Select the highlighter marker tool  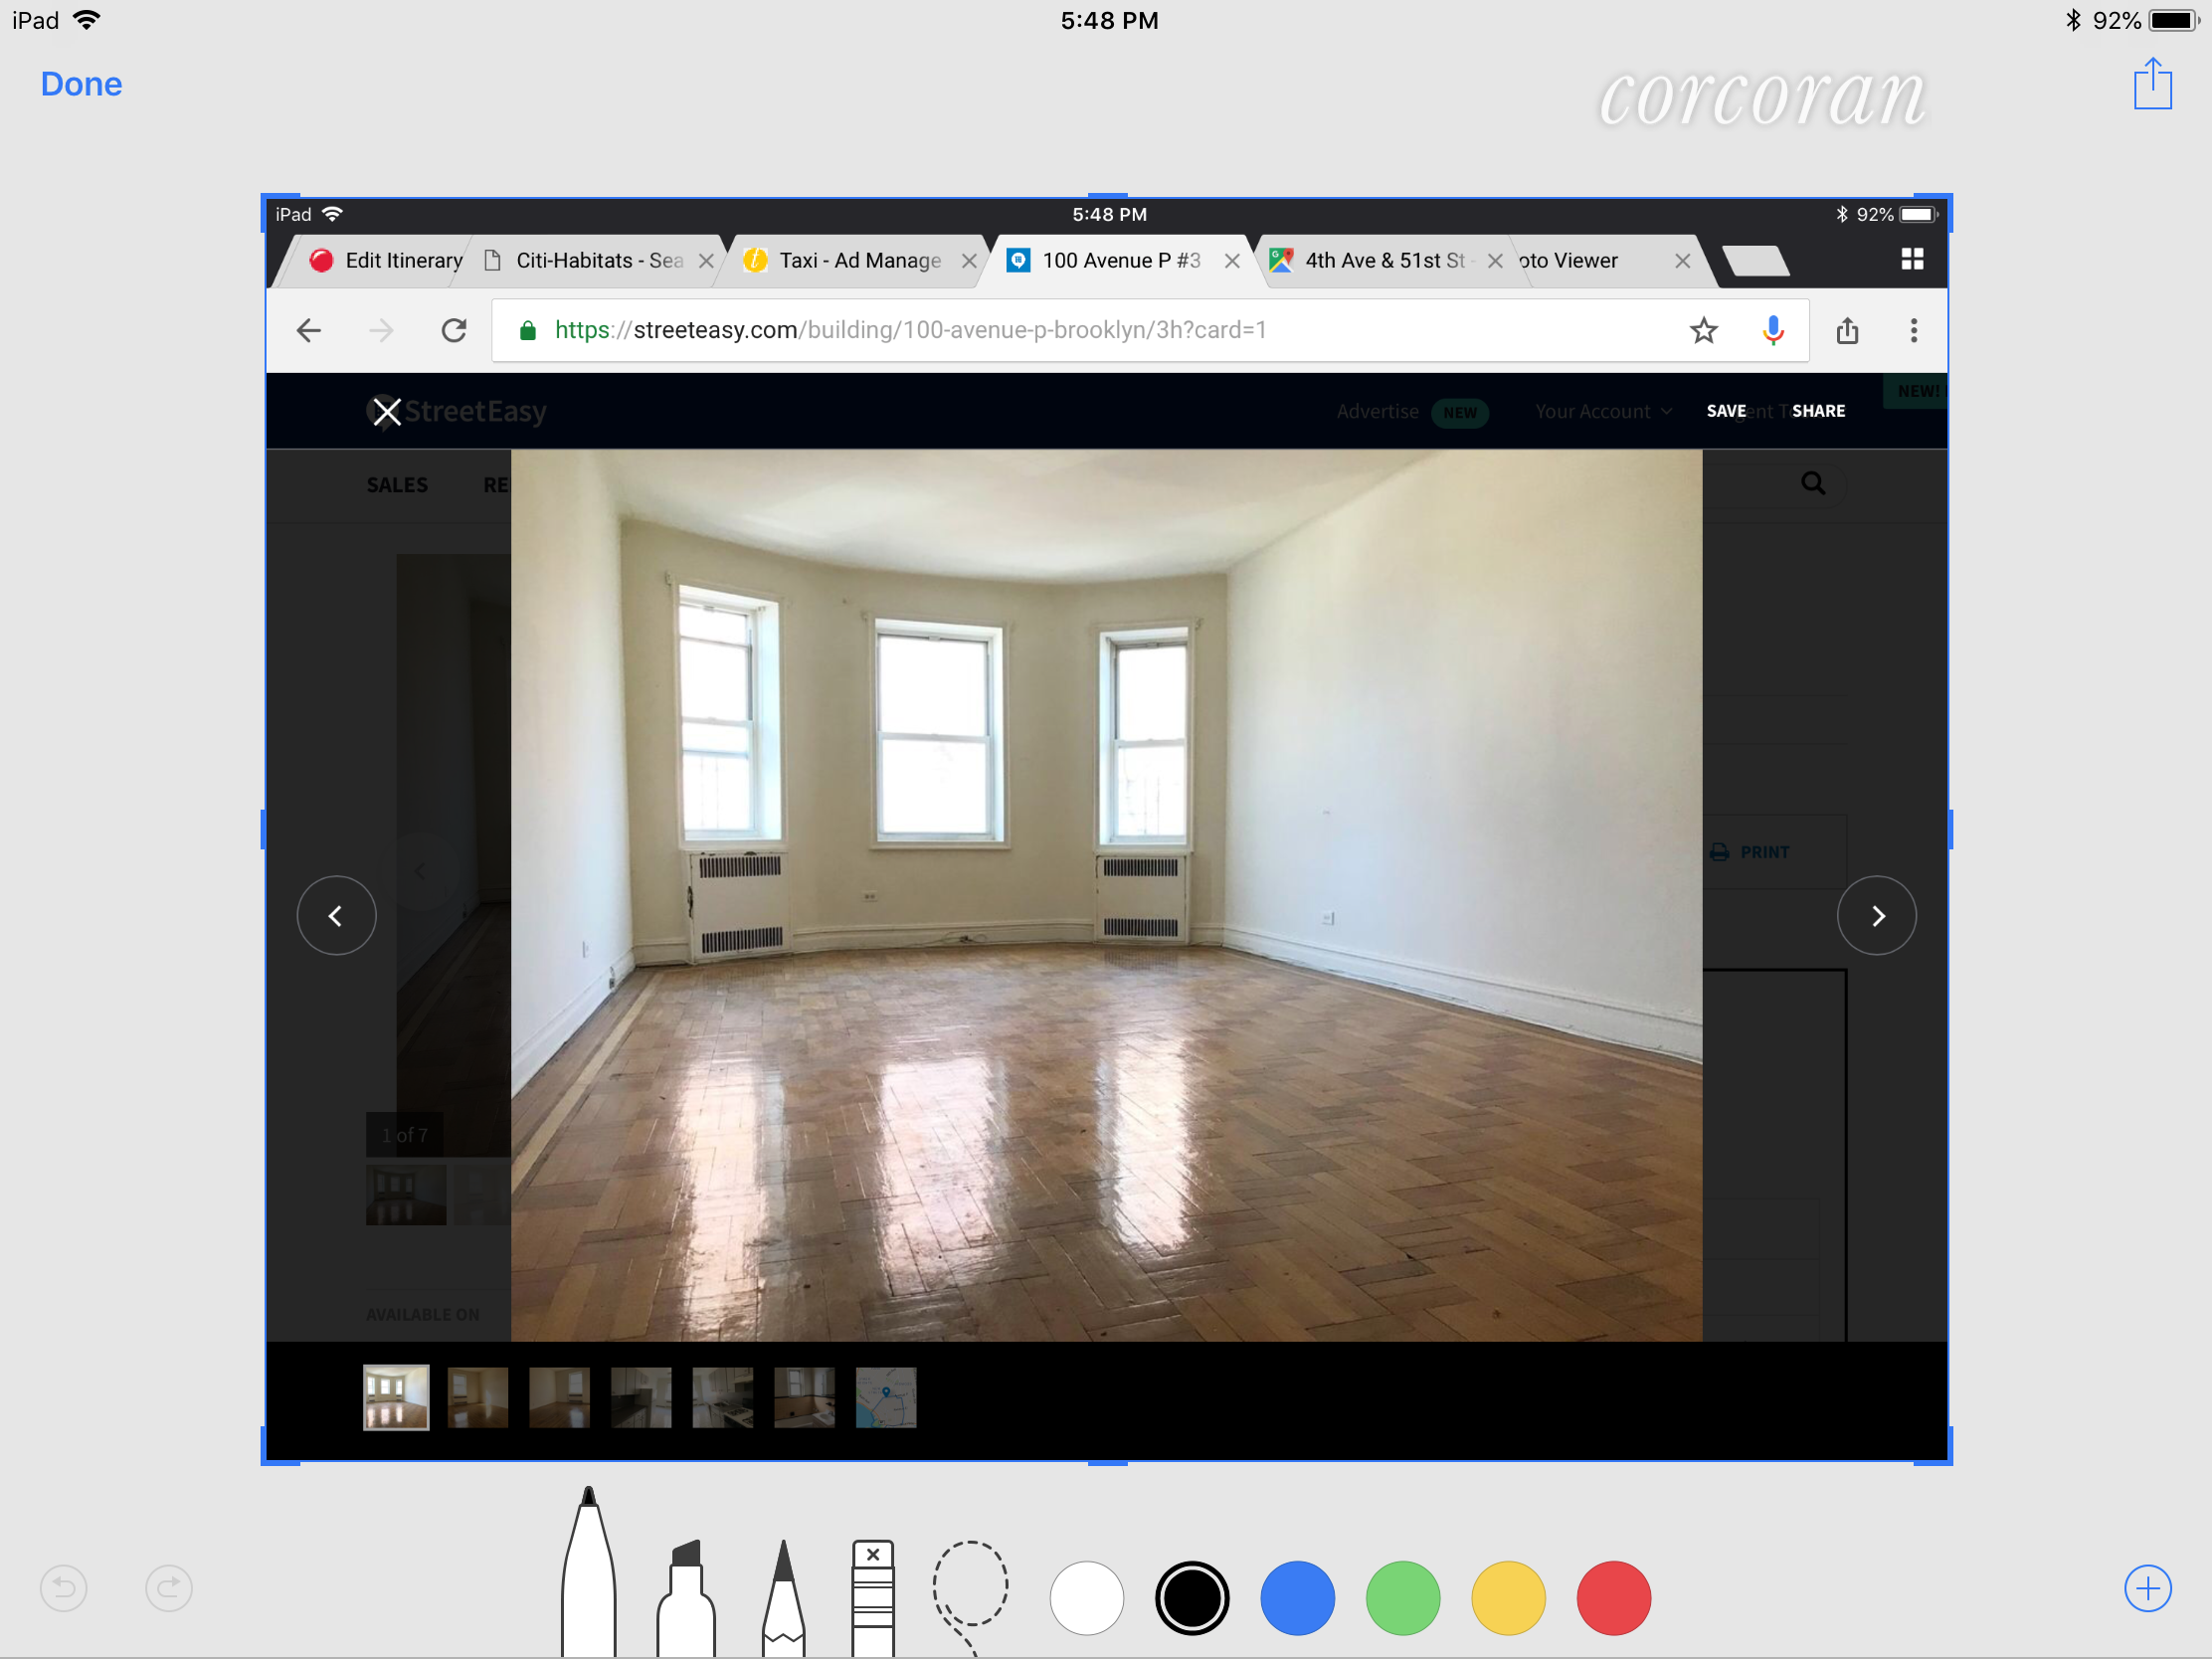[x=686, y=1598]
